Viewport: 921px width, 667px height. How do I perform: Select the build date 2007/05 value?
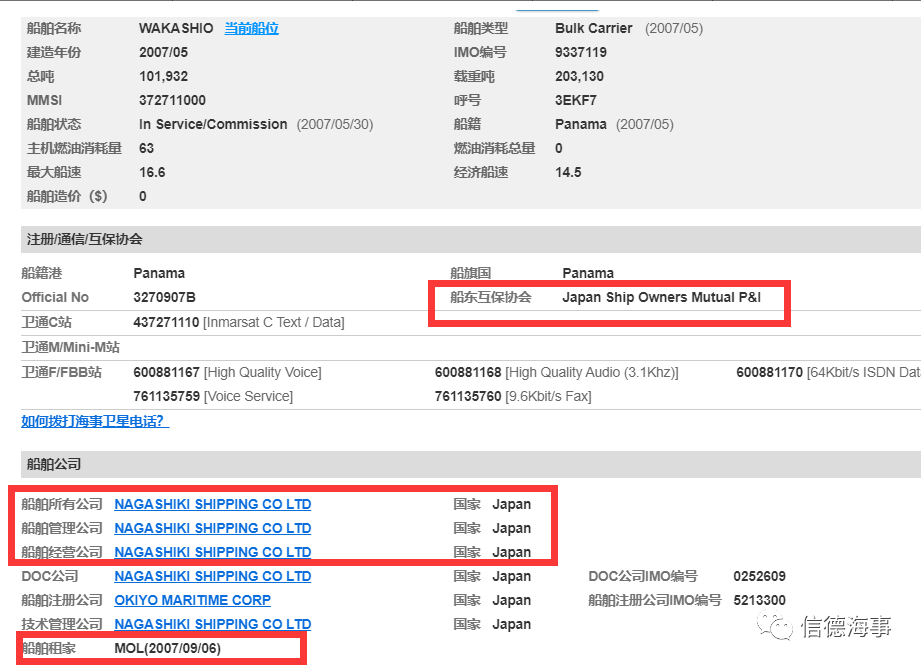coord(163,52)
